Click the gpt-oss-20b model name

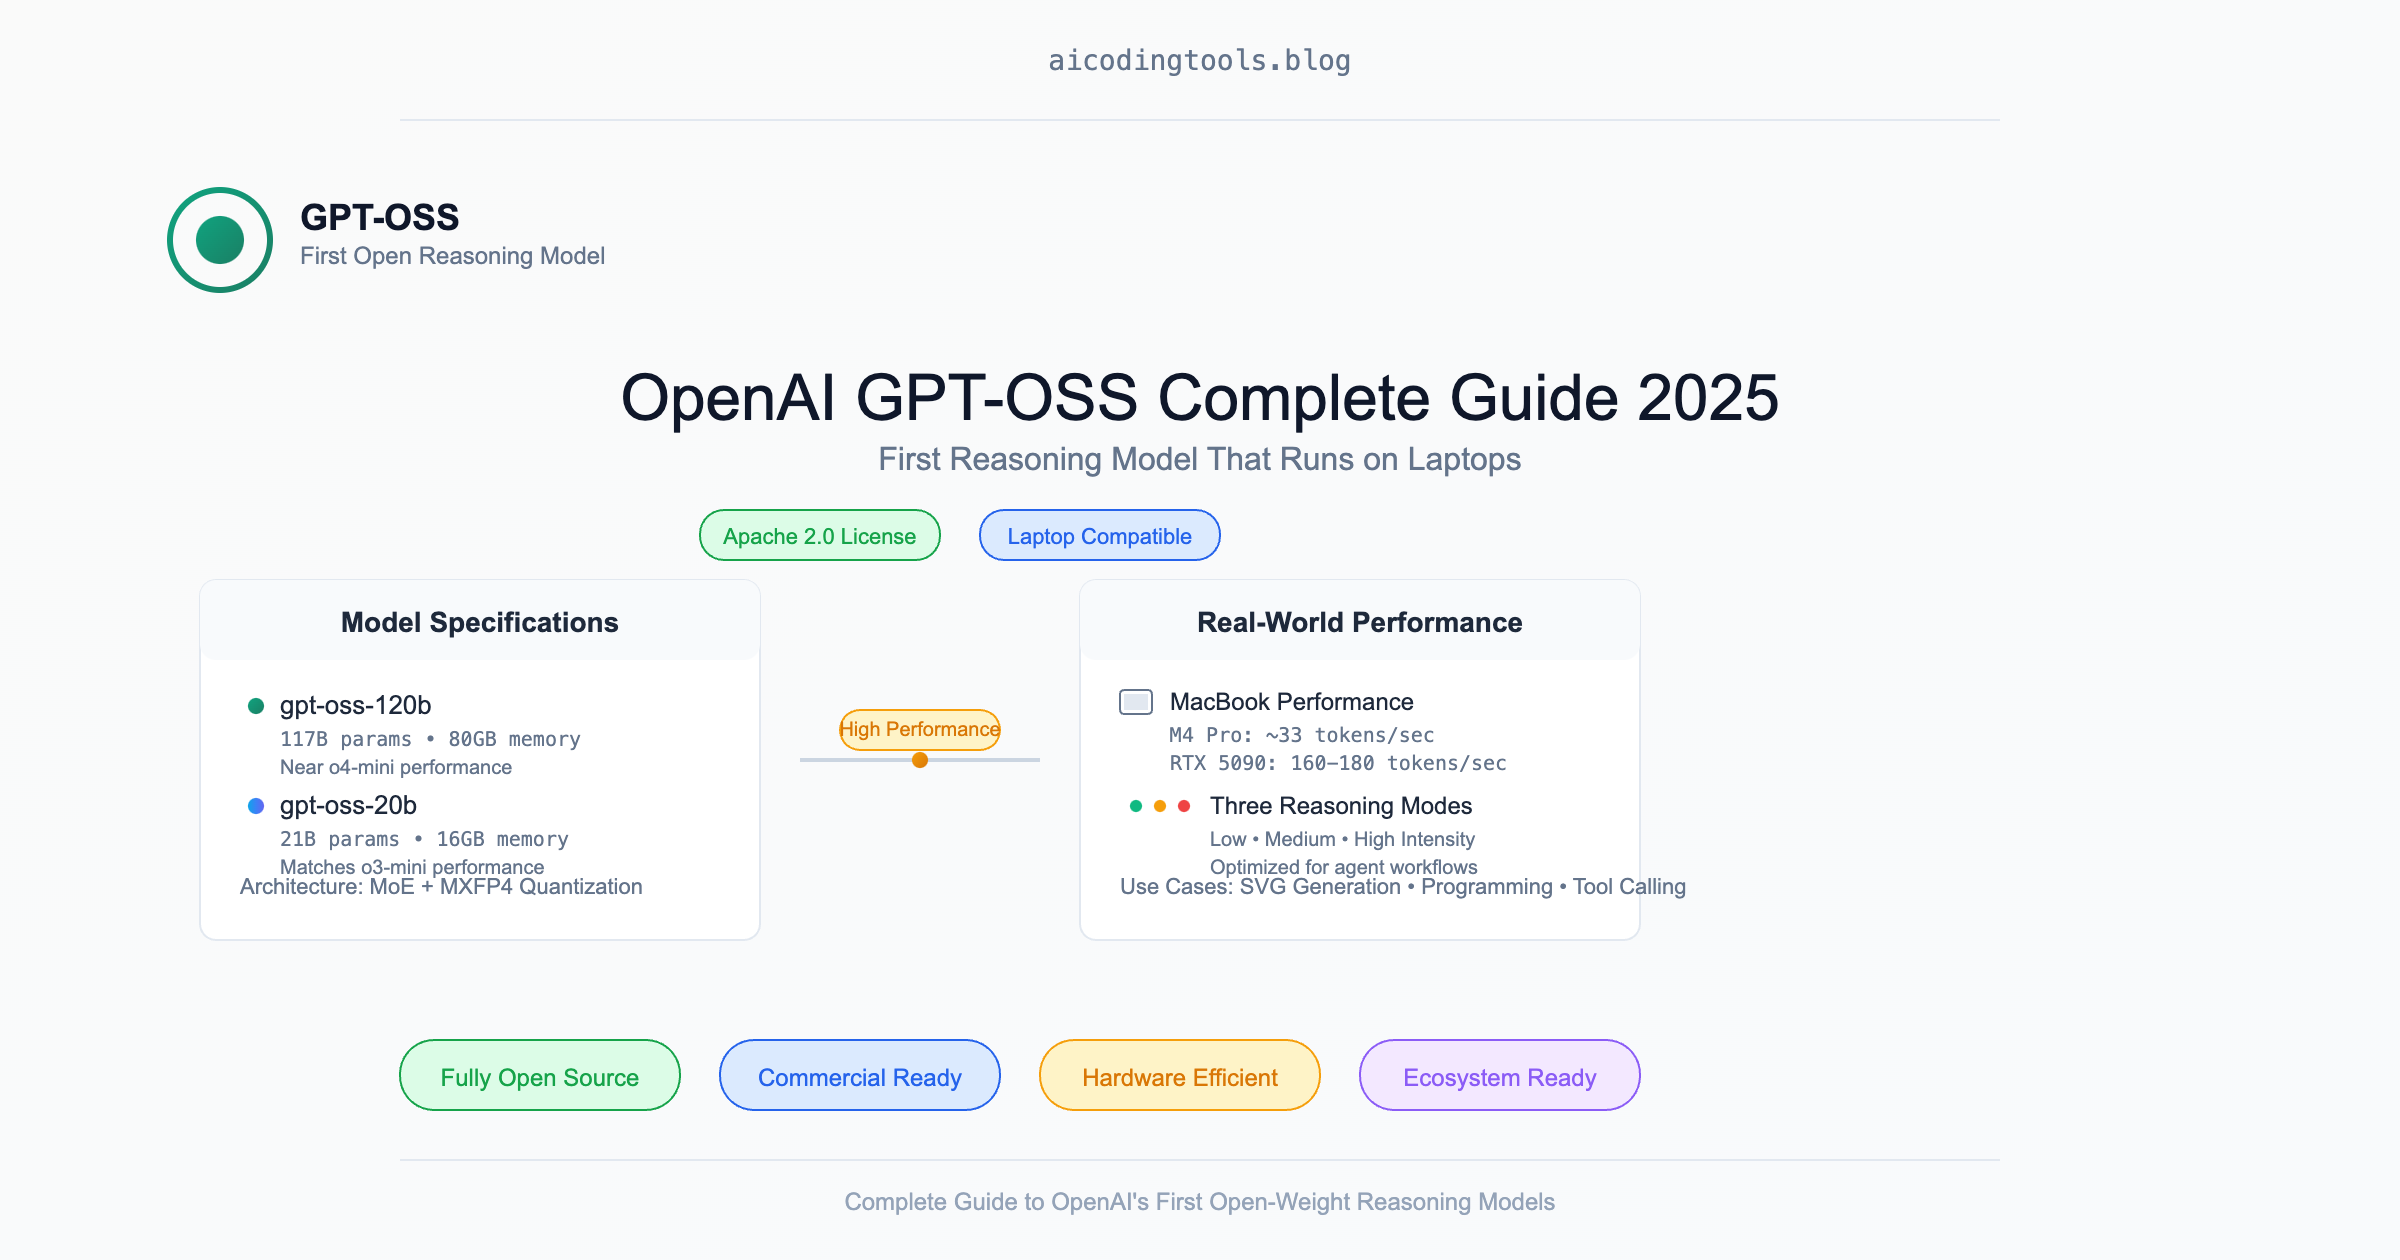[x=348, y=805]
